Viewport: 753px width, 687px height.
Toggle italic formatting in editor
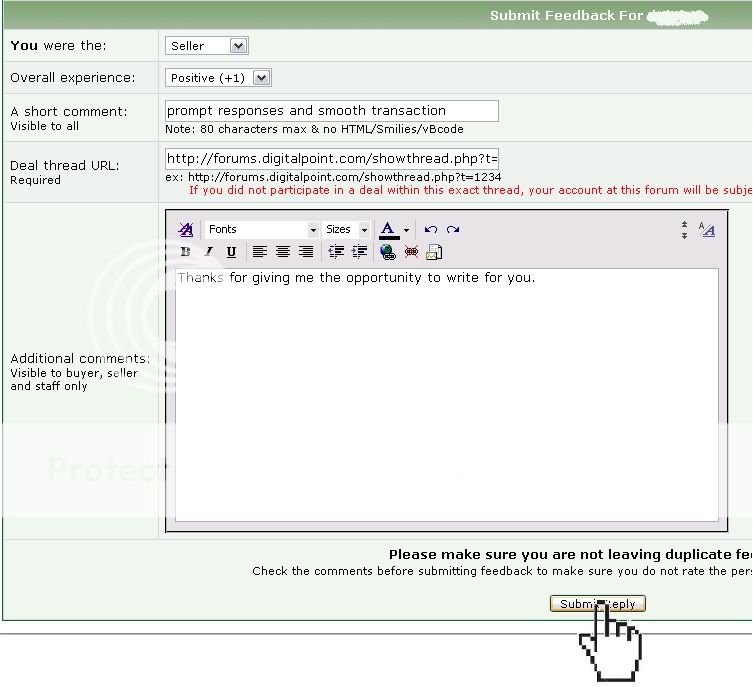[208, 252]
